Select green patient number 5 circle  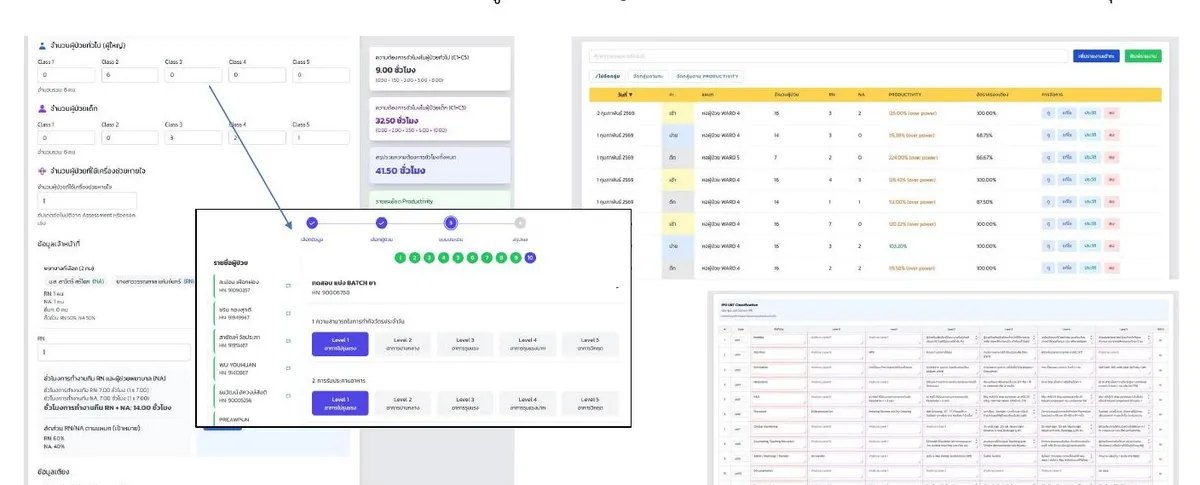[458, 257]
